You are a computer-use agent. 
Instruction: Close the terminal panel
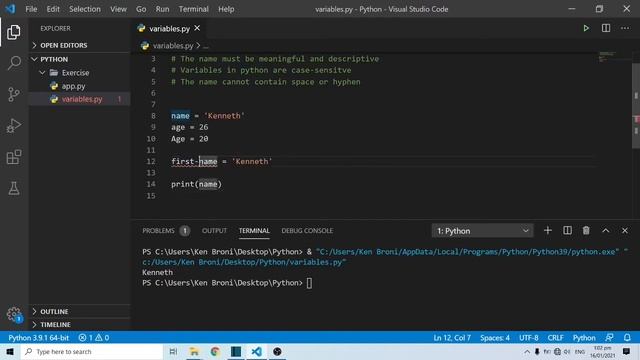(625, 231)
